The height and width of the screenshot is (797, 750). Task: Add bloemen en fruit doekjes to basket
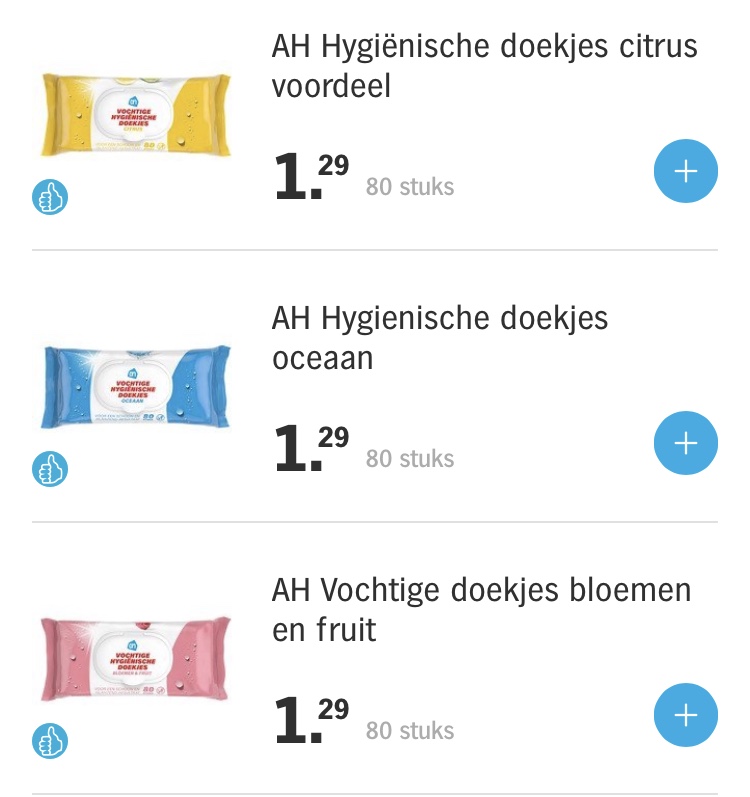coord(685,715)
